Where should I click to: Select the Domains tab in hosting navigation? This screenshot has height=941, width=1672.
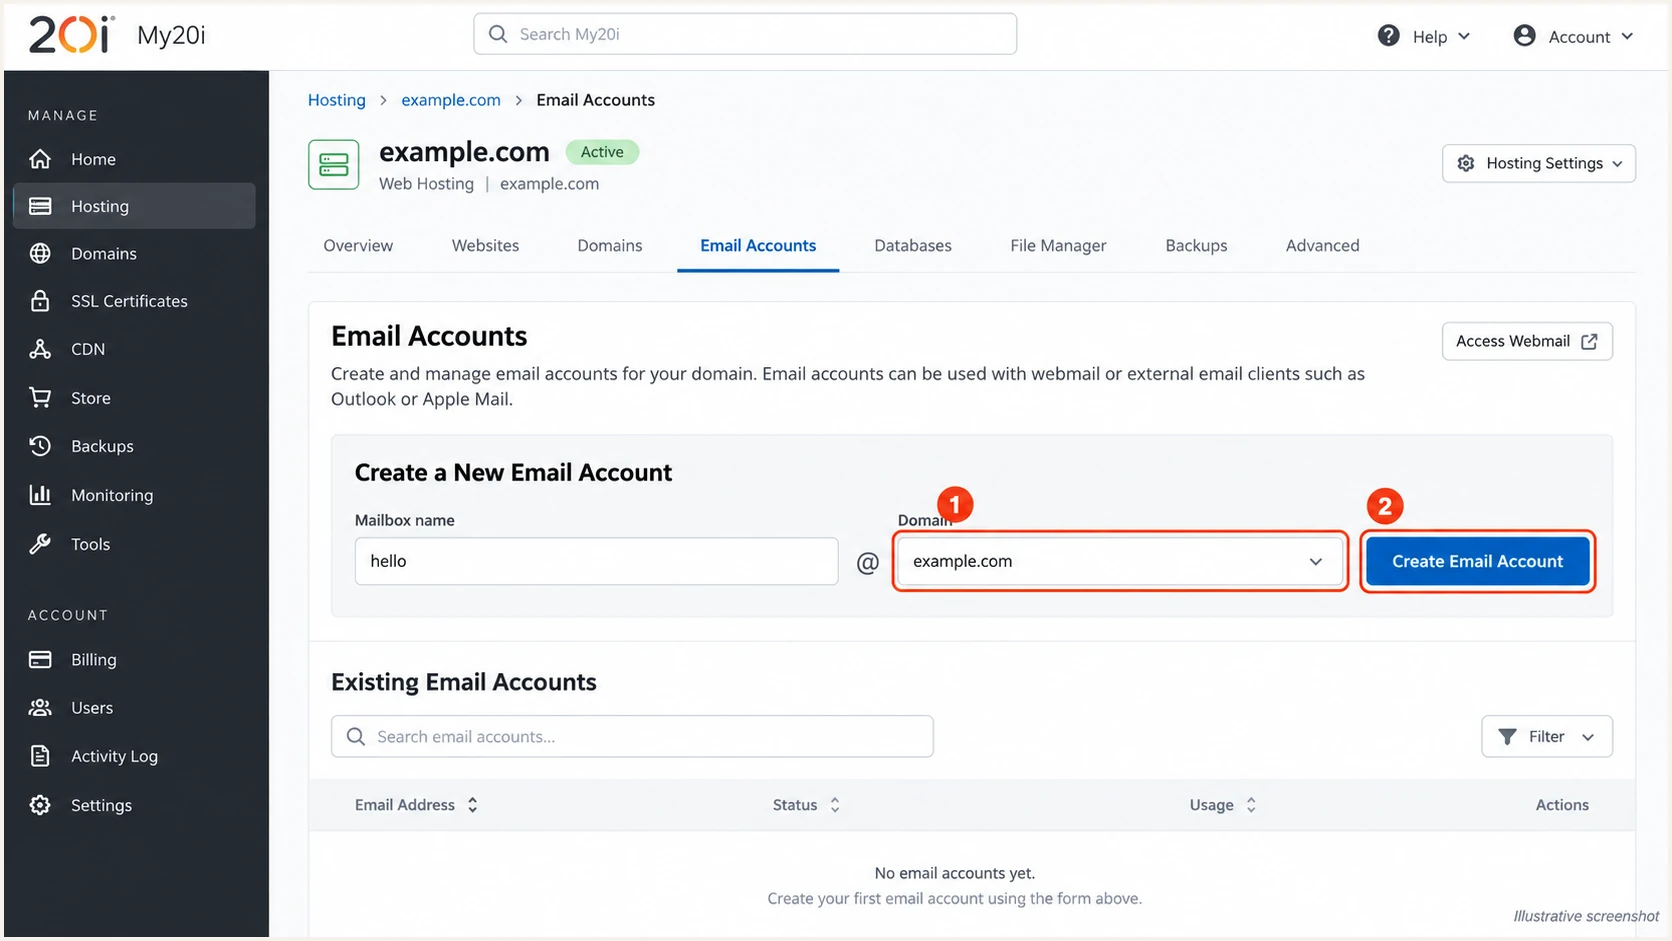pos(610,246)
